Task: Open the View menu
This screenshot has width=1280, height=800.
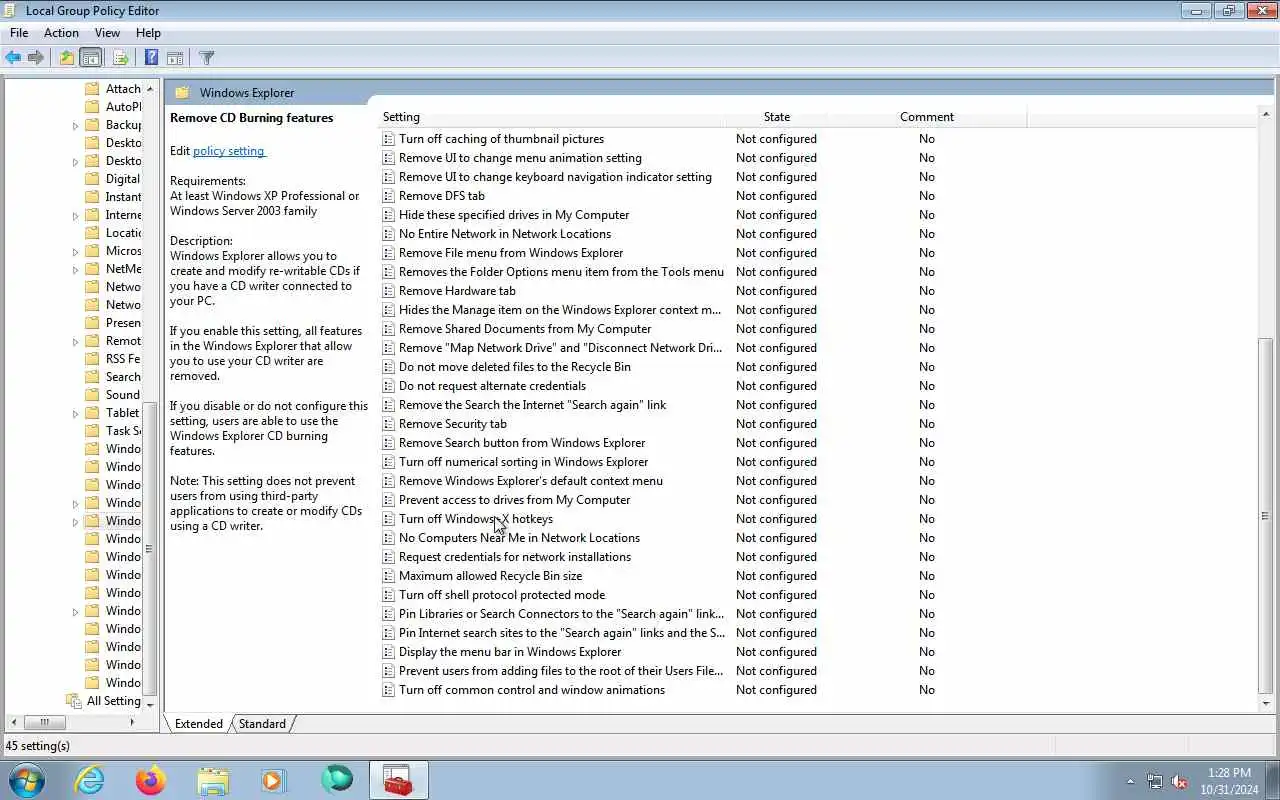Action: click(x=107, y=33)
